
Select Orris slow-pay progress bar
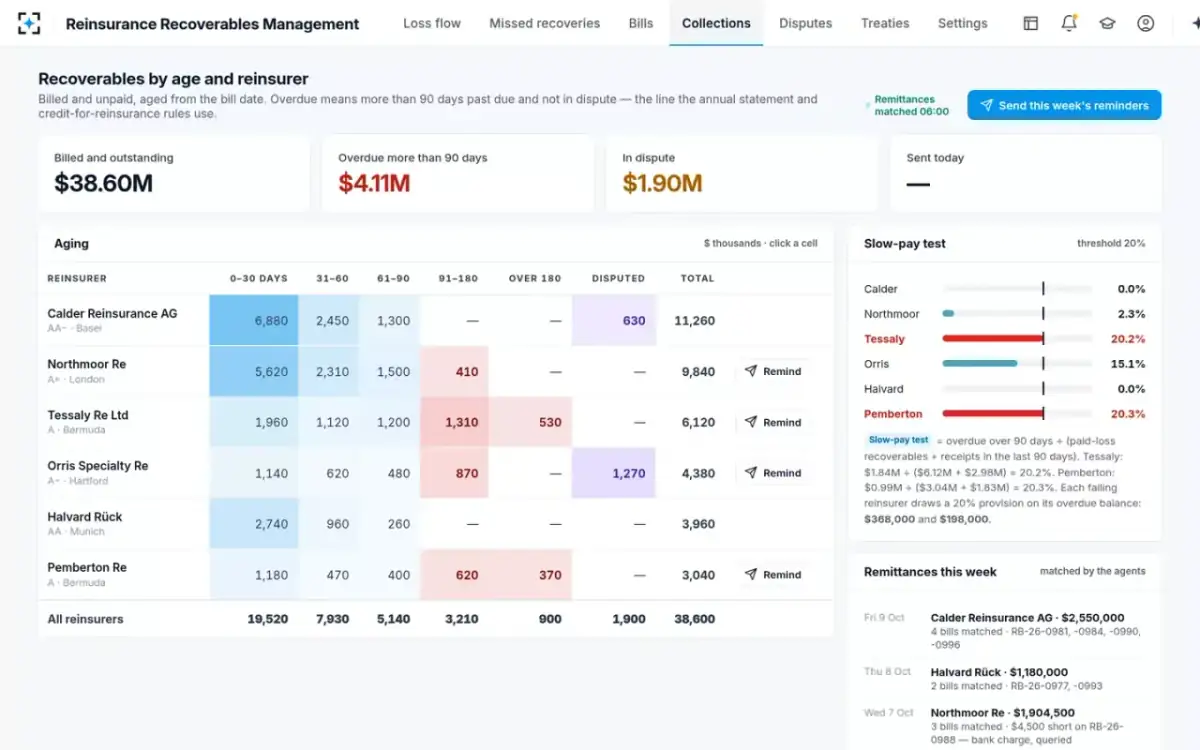(1017, 364)
